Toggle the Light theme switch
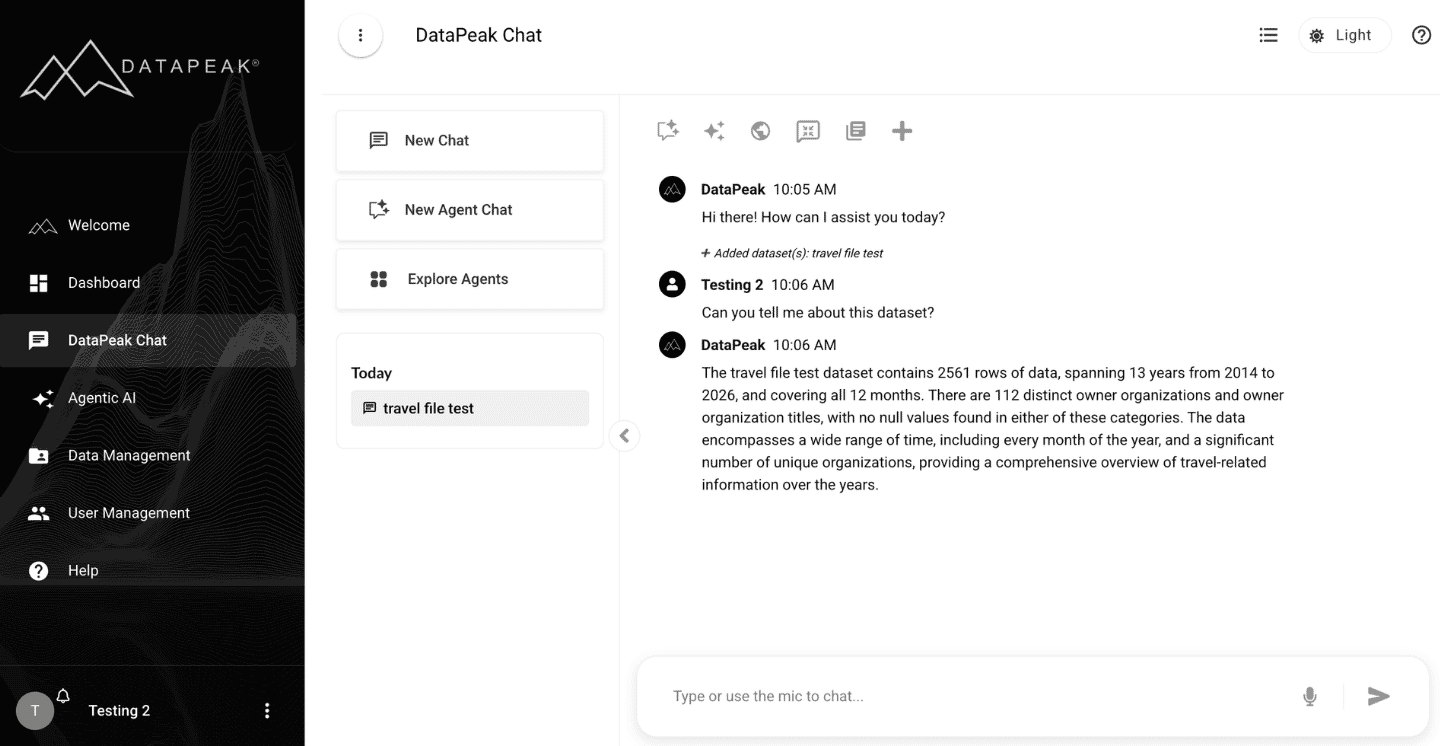1440x746 pixels. 1344,35
